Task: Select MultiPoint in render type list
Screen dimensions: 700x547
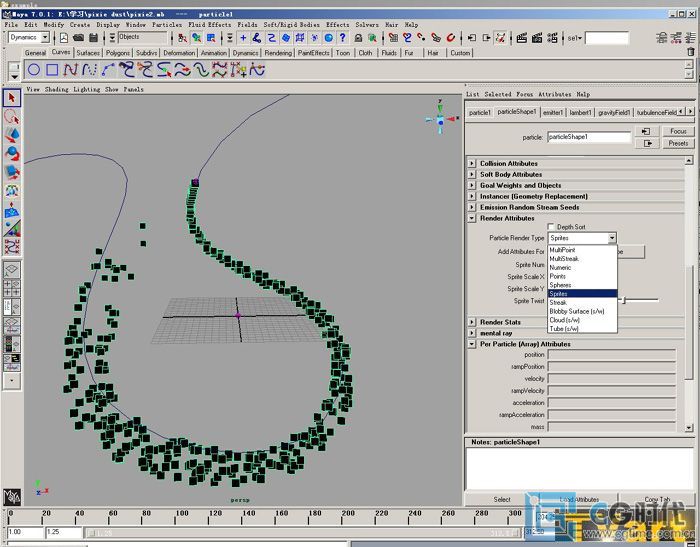Action: tap(582, 250)
